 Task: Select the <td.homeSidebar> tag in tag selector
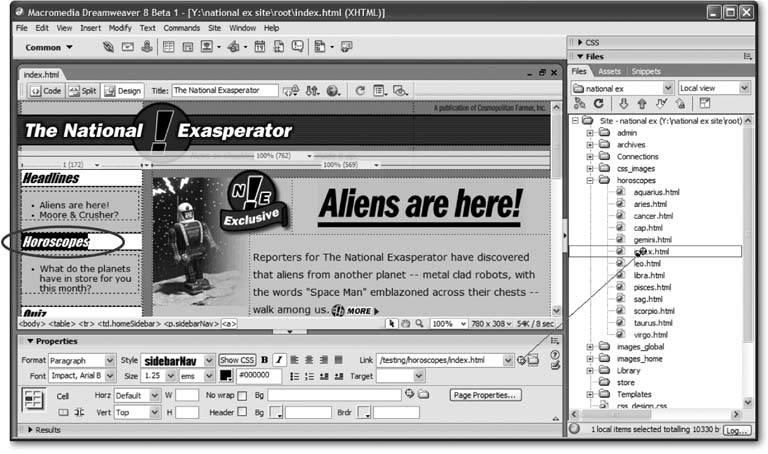pyautogui.click(x=129, y=324)
